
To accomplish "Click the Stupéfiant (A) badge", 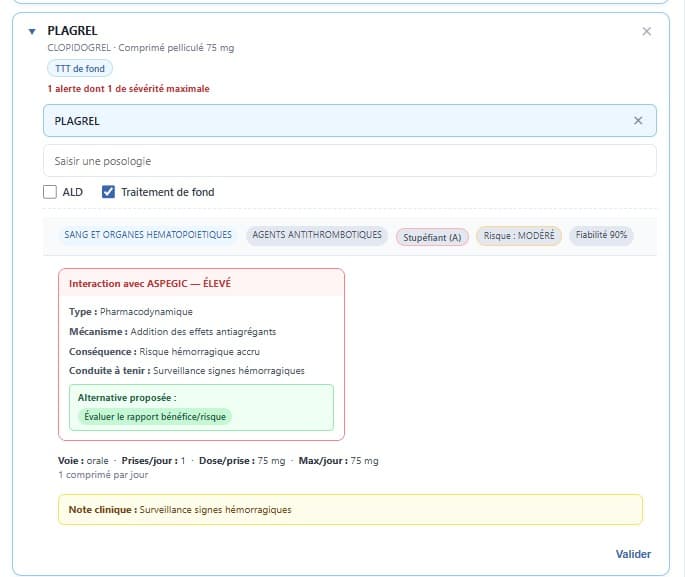I will pyautogui.click(x=432, y=237).
